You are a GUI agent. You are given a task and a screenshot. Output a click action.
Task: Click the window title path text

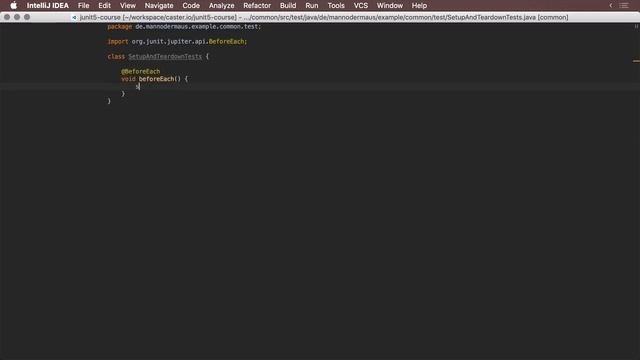point(324,17)
